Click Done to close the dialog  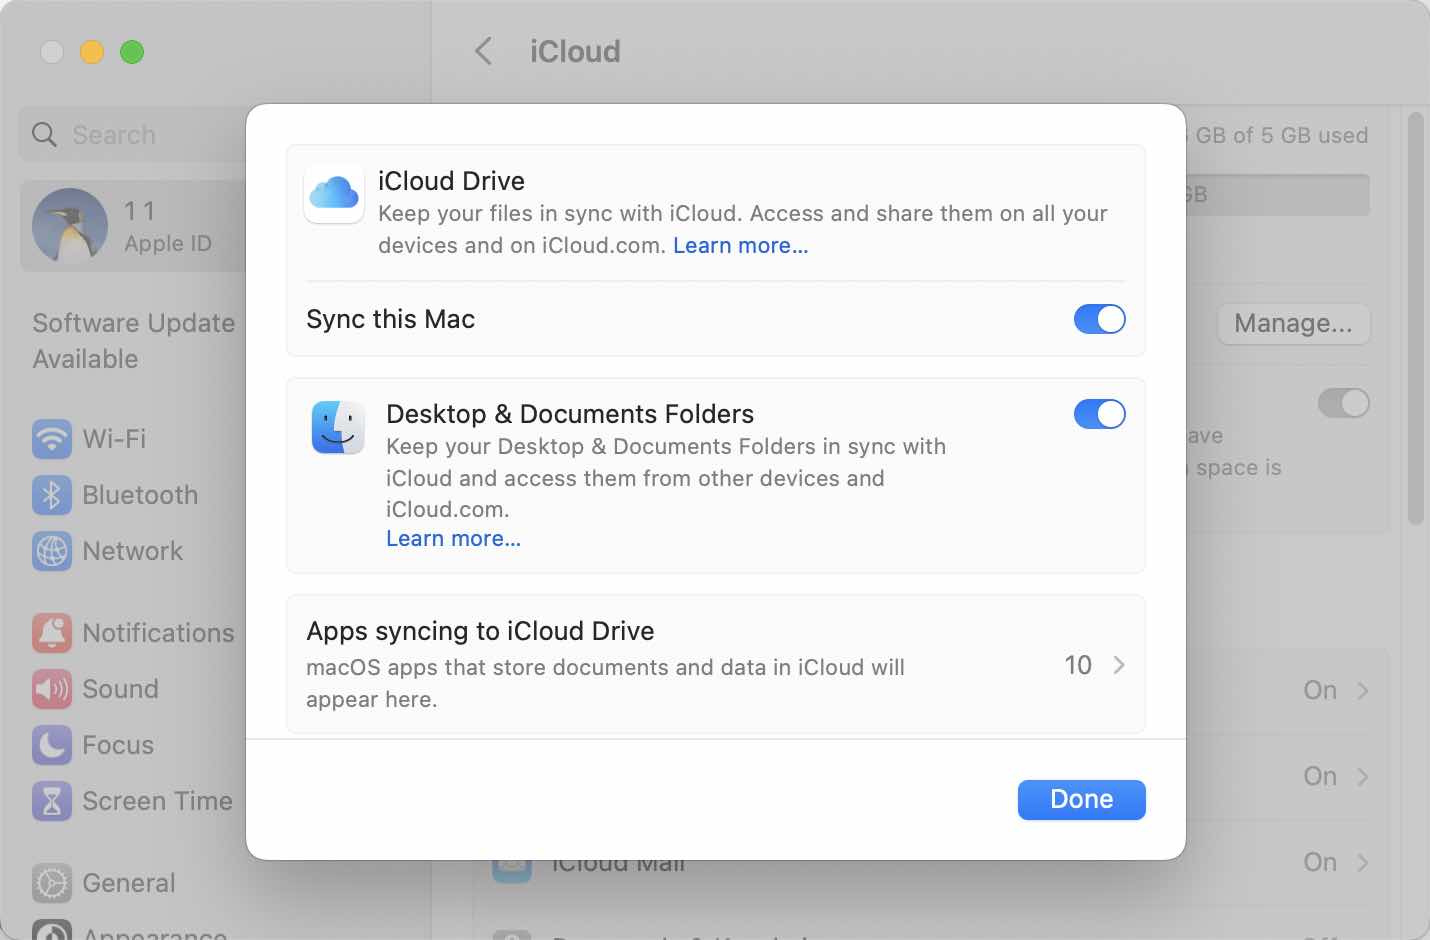pos(1081,799)
